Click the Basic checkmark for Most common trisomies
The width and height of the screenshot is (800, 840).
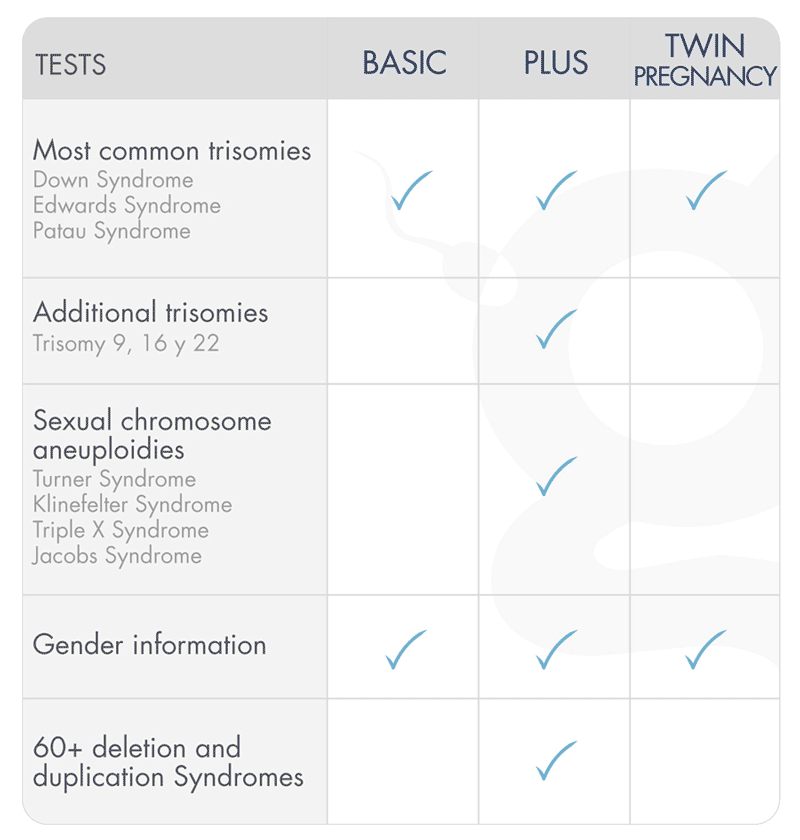tap(411, 190)
